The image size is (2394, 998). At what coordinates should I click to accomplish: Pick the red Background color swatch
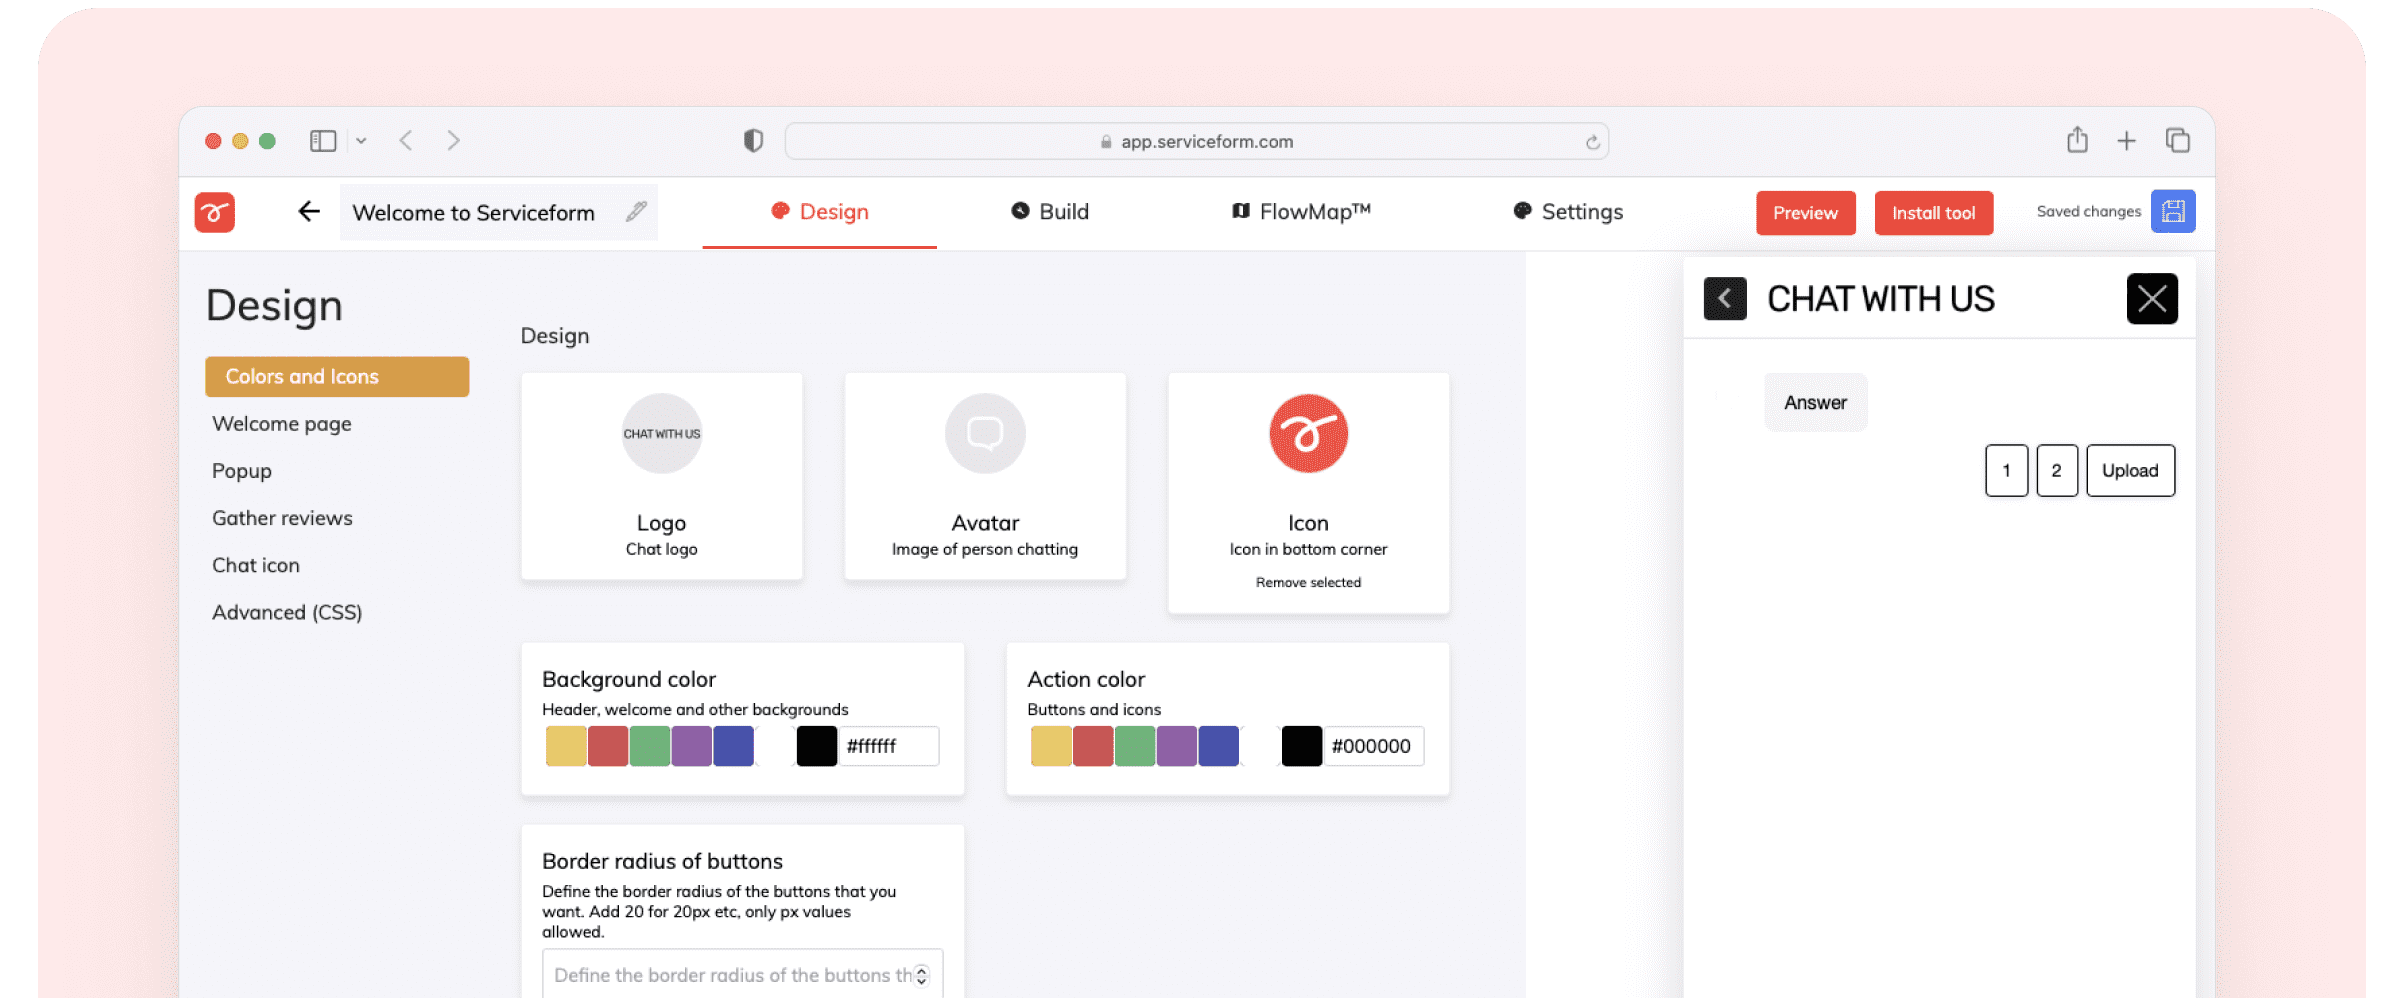click(x=608, y=746)
